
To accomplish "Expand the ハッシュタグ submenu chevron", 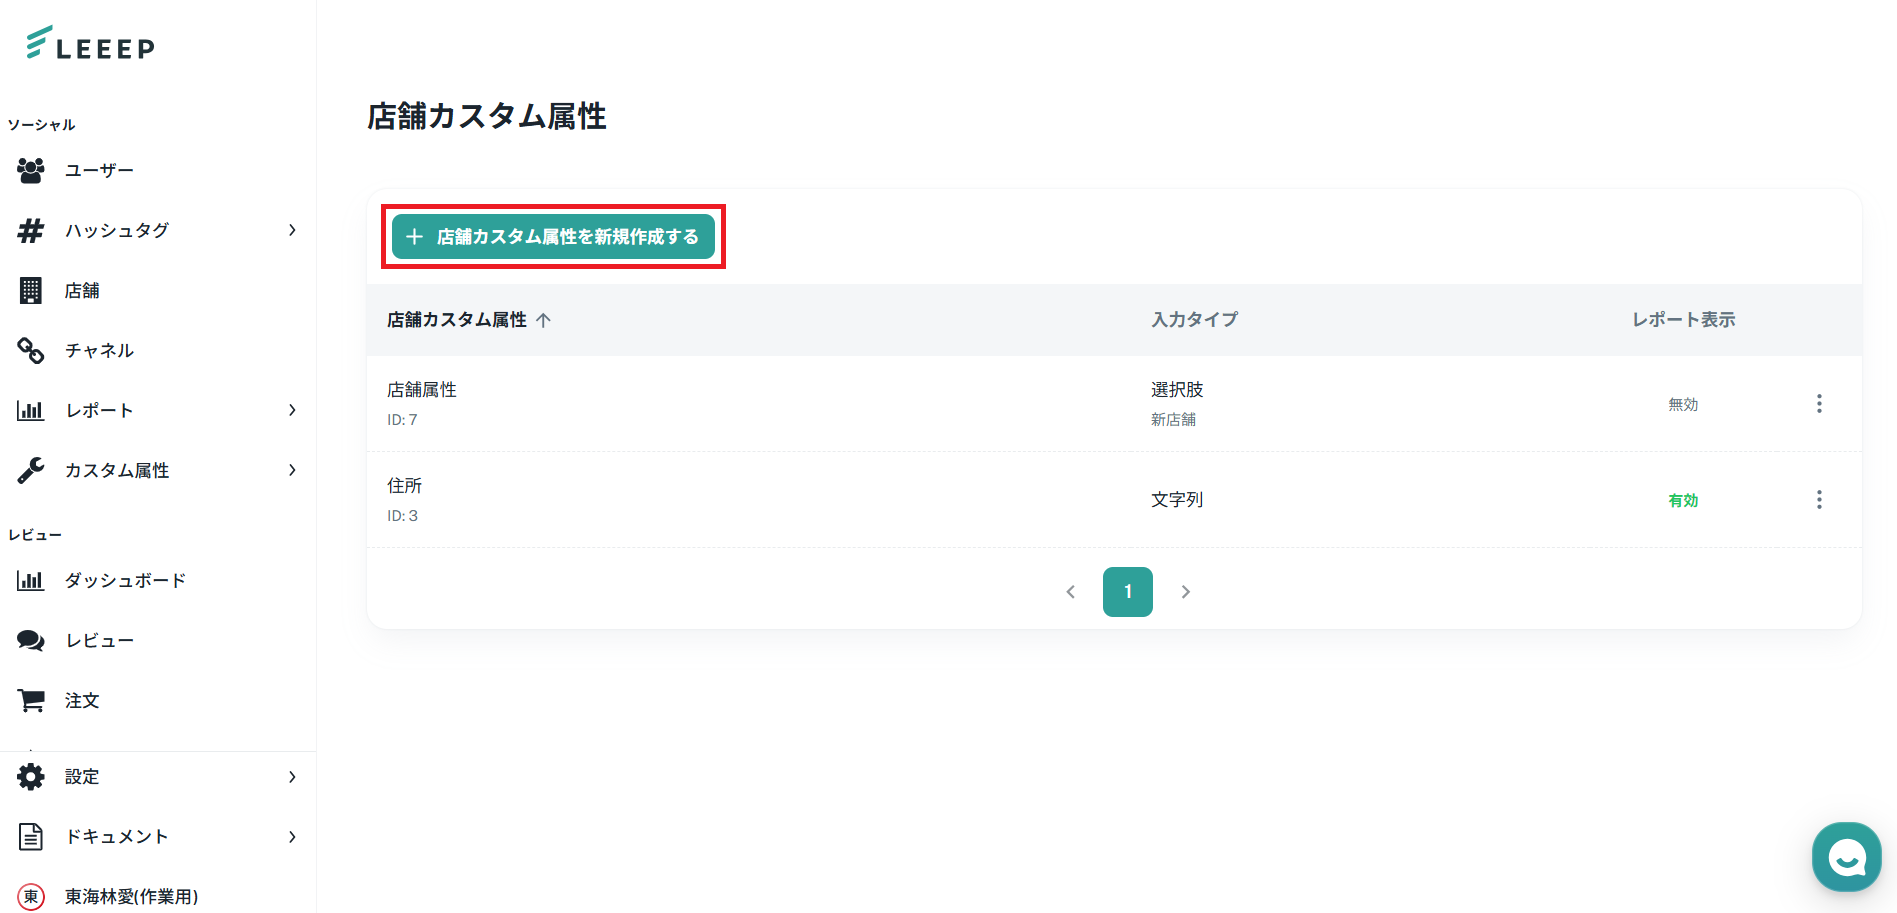I will tap(292, 231).
